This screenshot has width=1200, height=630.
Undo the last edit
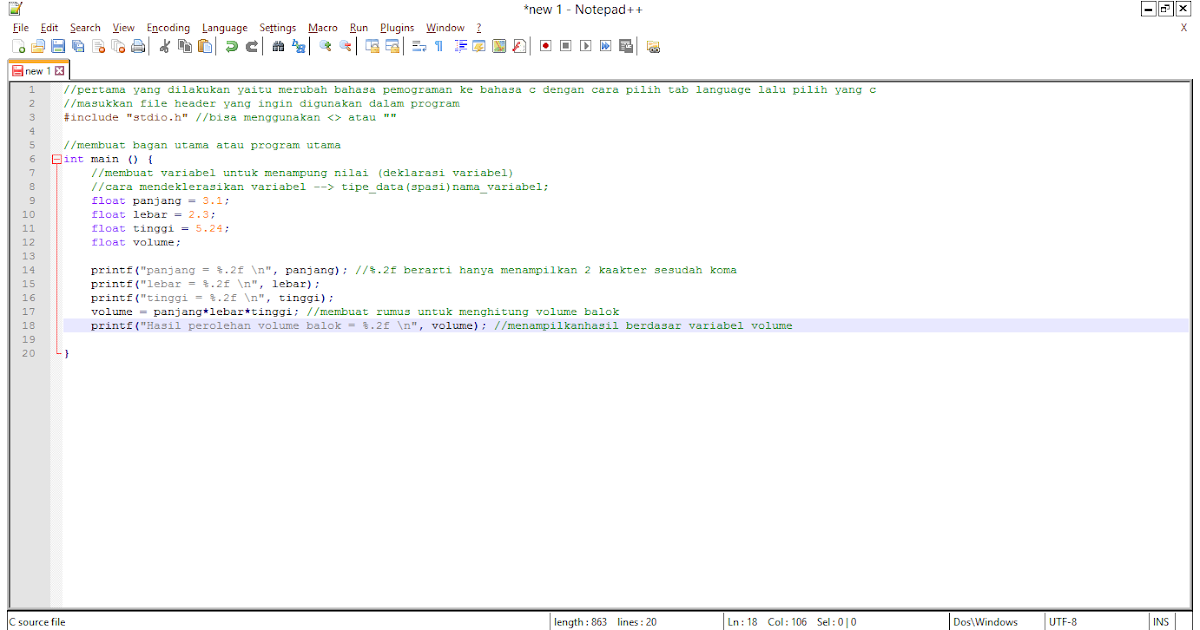(x=232, y=45)
